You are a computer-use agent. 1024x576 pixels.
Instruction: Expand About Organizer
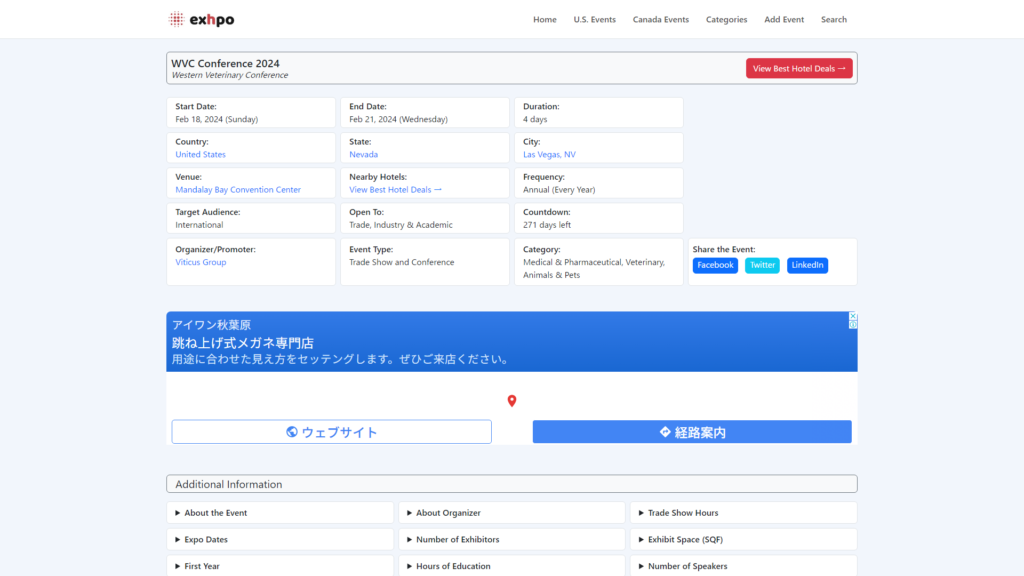(x=512, y=513)
